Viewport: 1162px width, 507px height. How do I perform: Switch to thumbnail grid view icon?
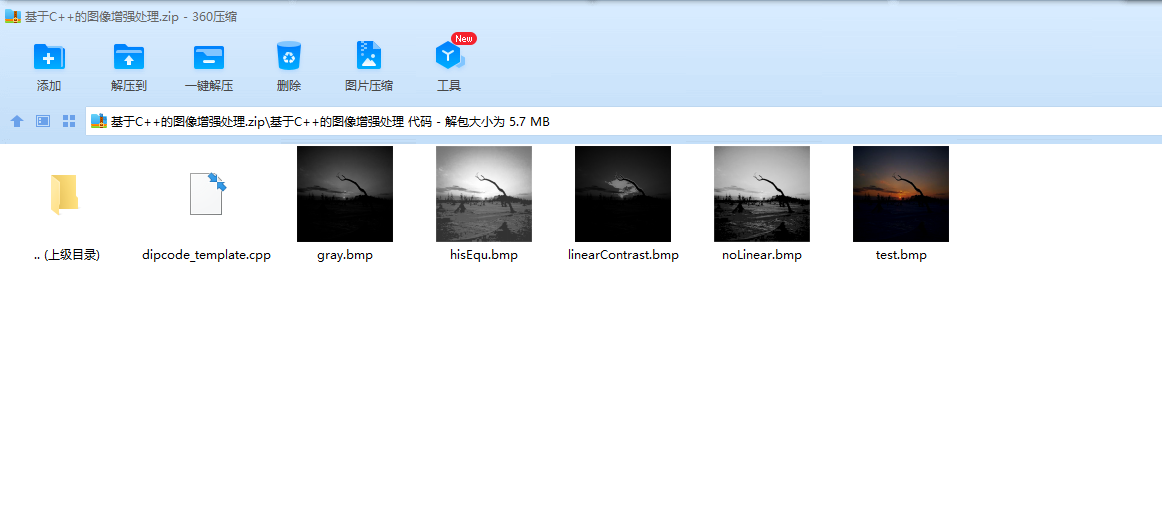(69, 122)
